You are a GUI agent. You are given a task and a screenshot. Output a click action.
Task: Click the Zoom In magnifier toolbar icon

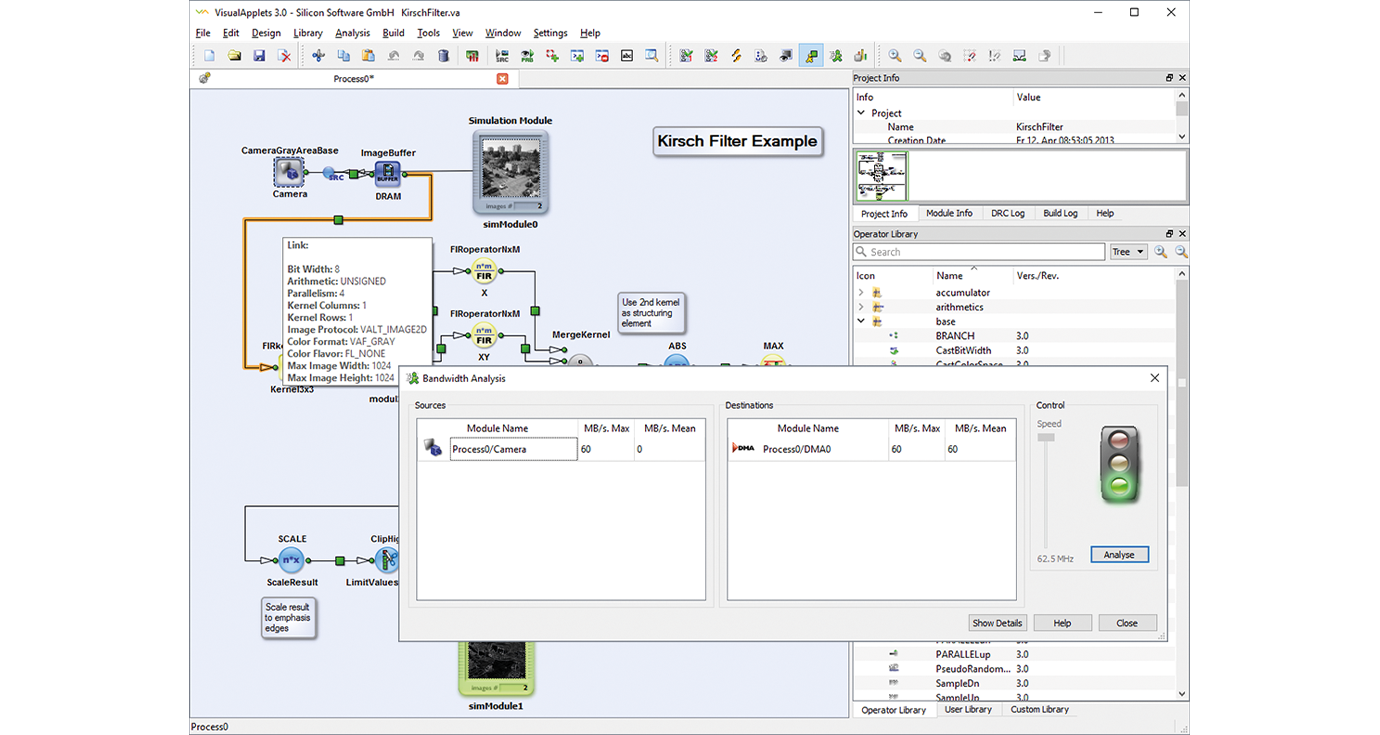coord(895,56)
